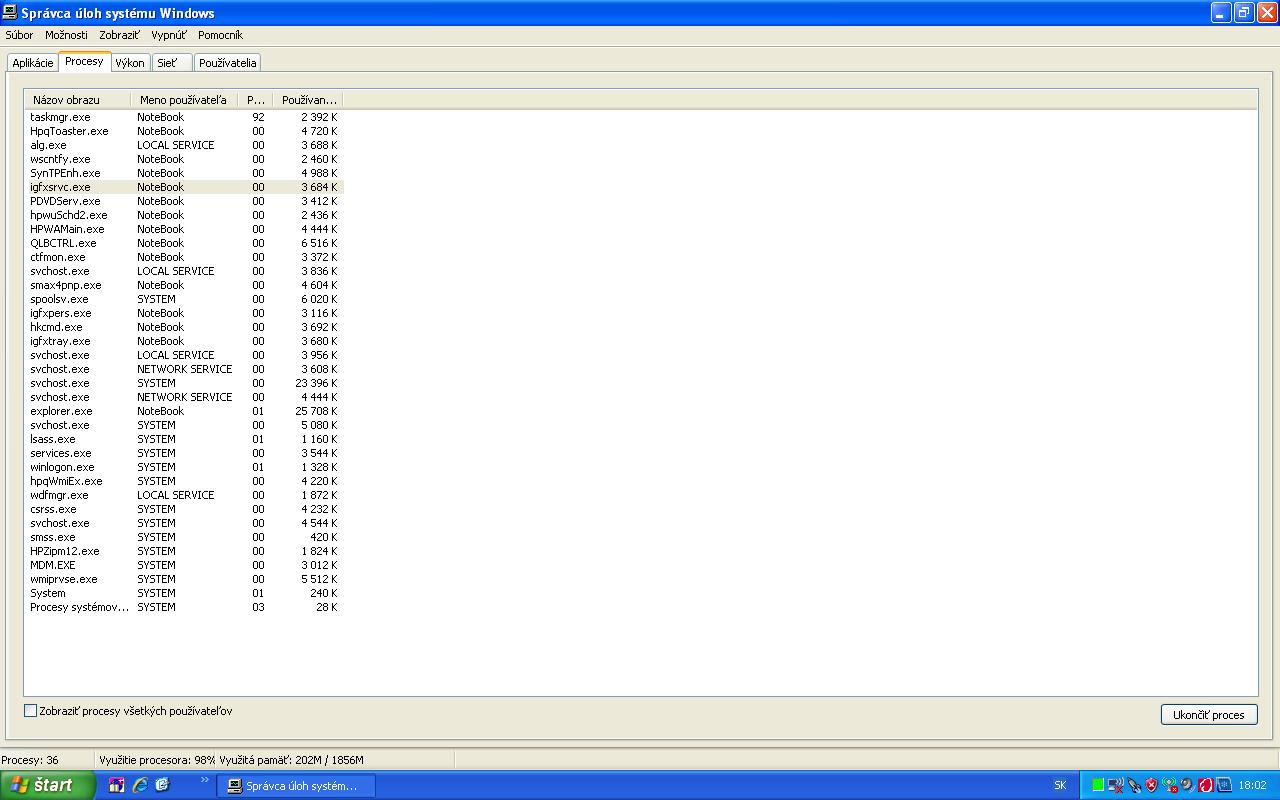Viewport: 1280px width, 800px height.
Task: Open the speaker volume tray icon
Action: point(1187,785)
